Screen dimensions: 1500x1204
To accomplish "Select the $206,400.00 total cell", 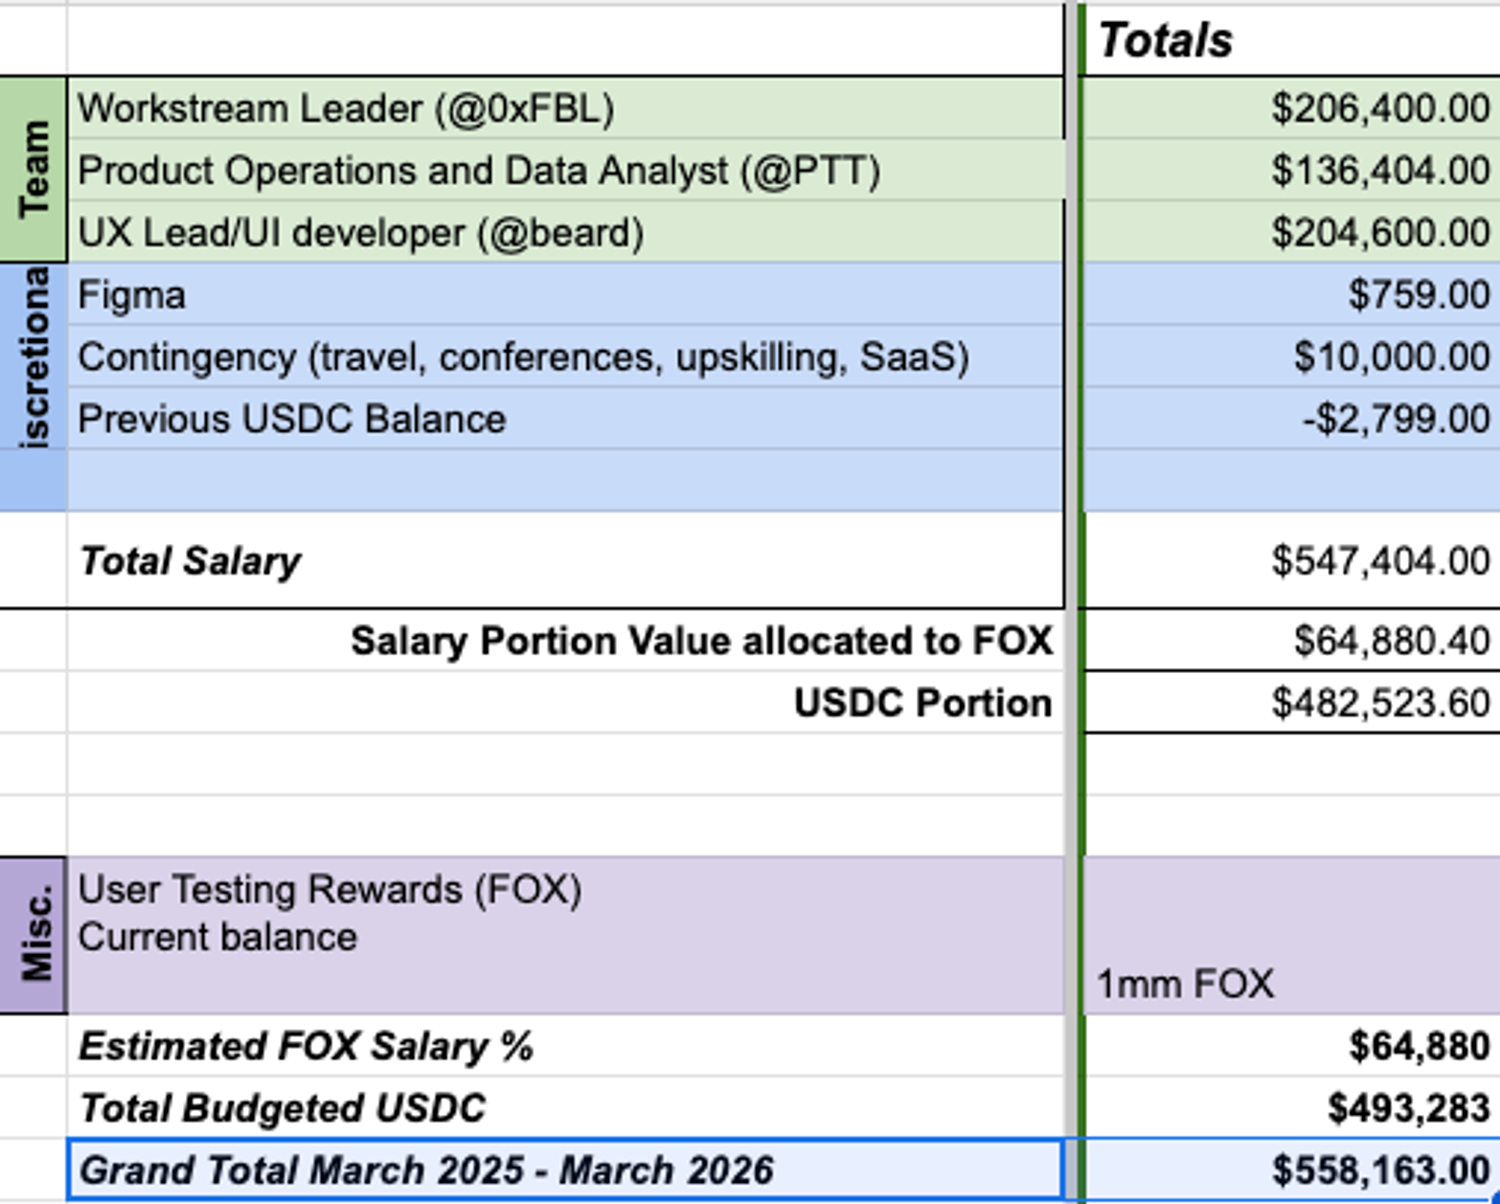I will [1290, 108].
